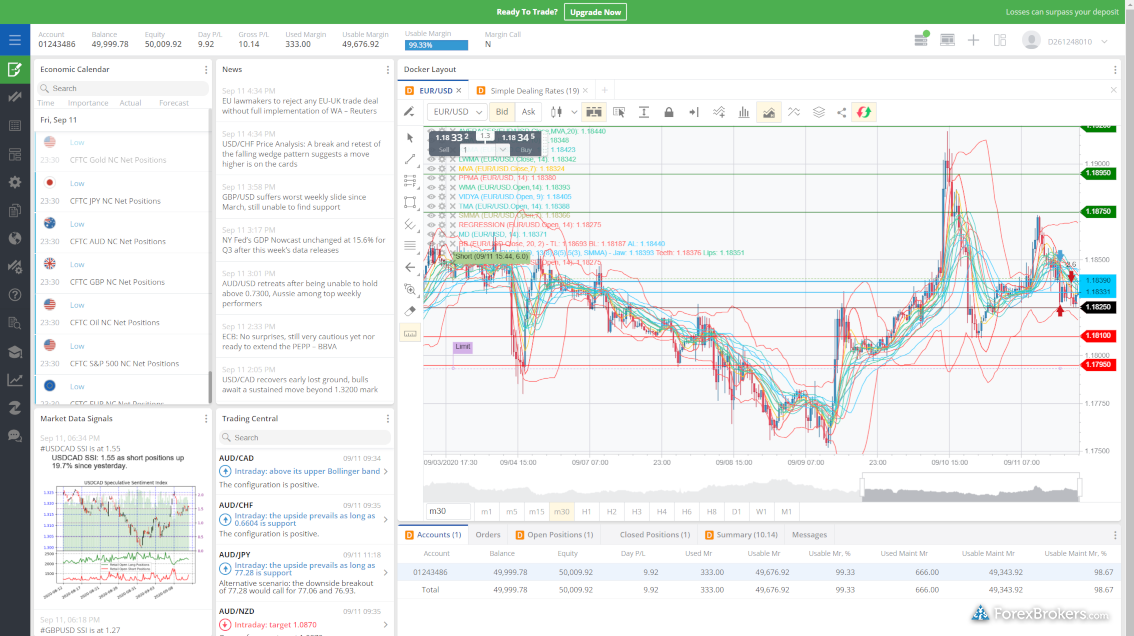The height and width of the screenshot is (636, 1134).
Task: Select the H1 timeframe
Action: point(587,512)
